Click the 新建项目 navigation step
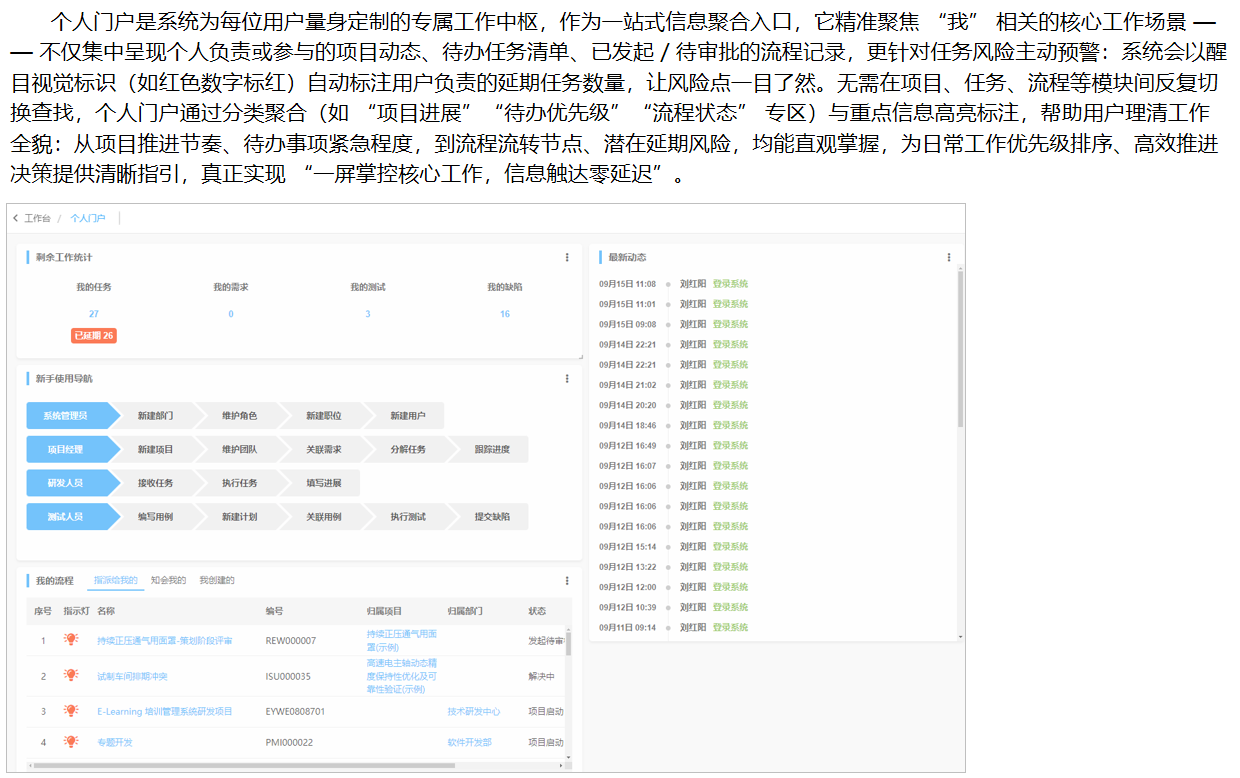 (157, 449)
